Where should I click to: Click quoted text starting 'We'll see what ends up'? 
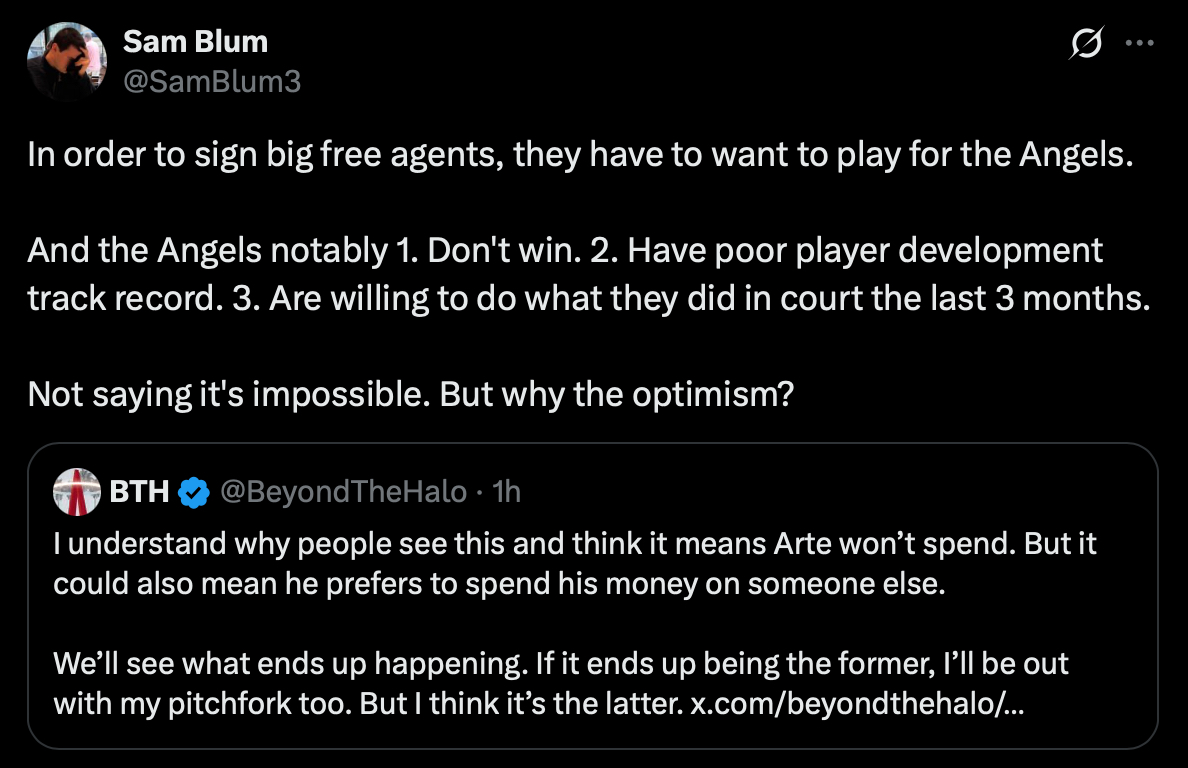560,684
